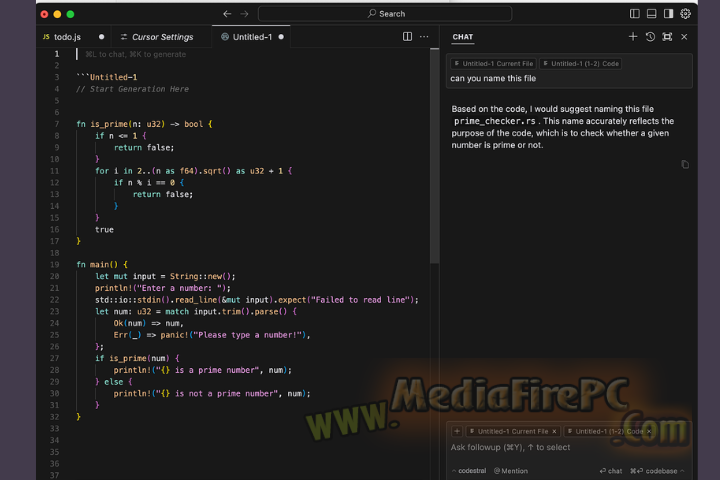This screenshot has height=480, width=720.
Task: Toggle the primary sidebar layout icon
Action: 635,14
